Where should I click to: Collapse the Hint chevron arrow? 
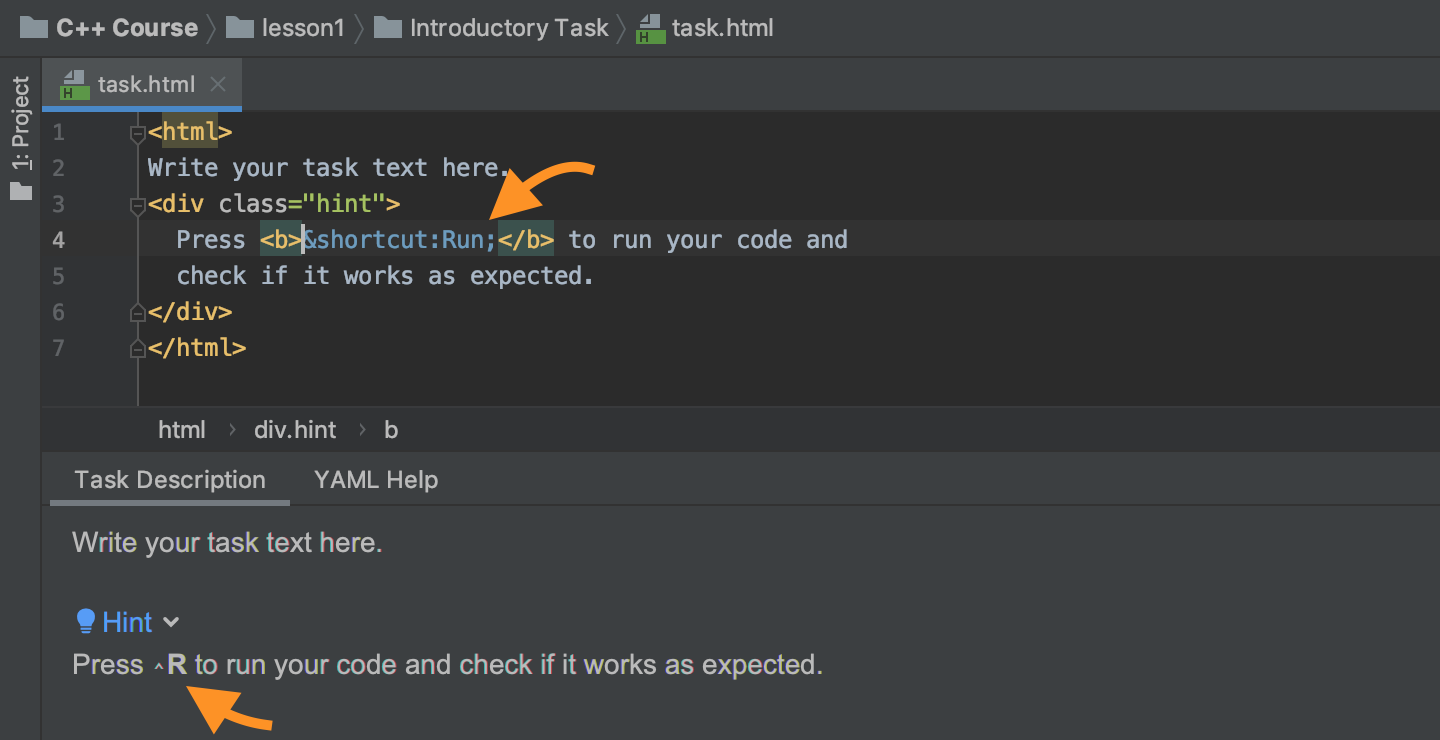[171, 623]
